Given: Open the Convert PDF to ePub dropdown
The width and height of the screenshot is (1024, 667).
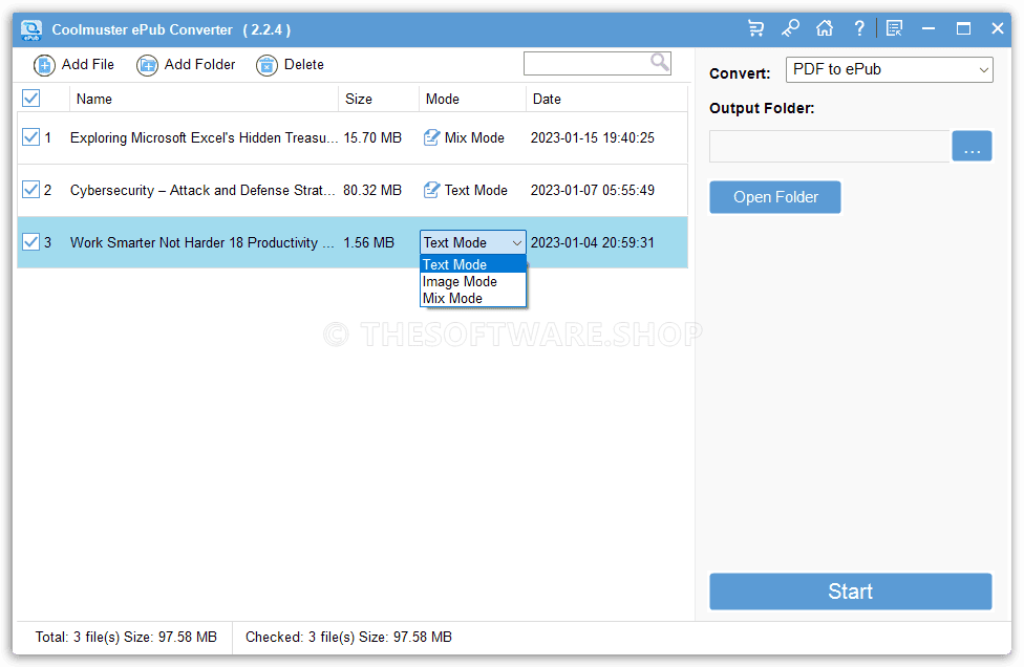Looking at the screenshot, I should pyautogui.click(x=889, y=70).
